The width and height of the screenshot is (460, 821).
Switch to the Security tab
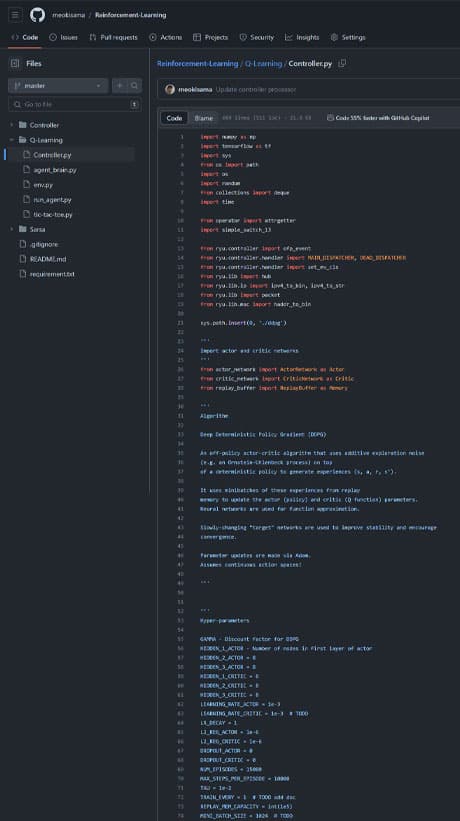coord(256,37)
